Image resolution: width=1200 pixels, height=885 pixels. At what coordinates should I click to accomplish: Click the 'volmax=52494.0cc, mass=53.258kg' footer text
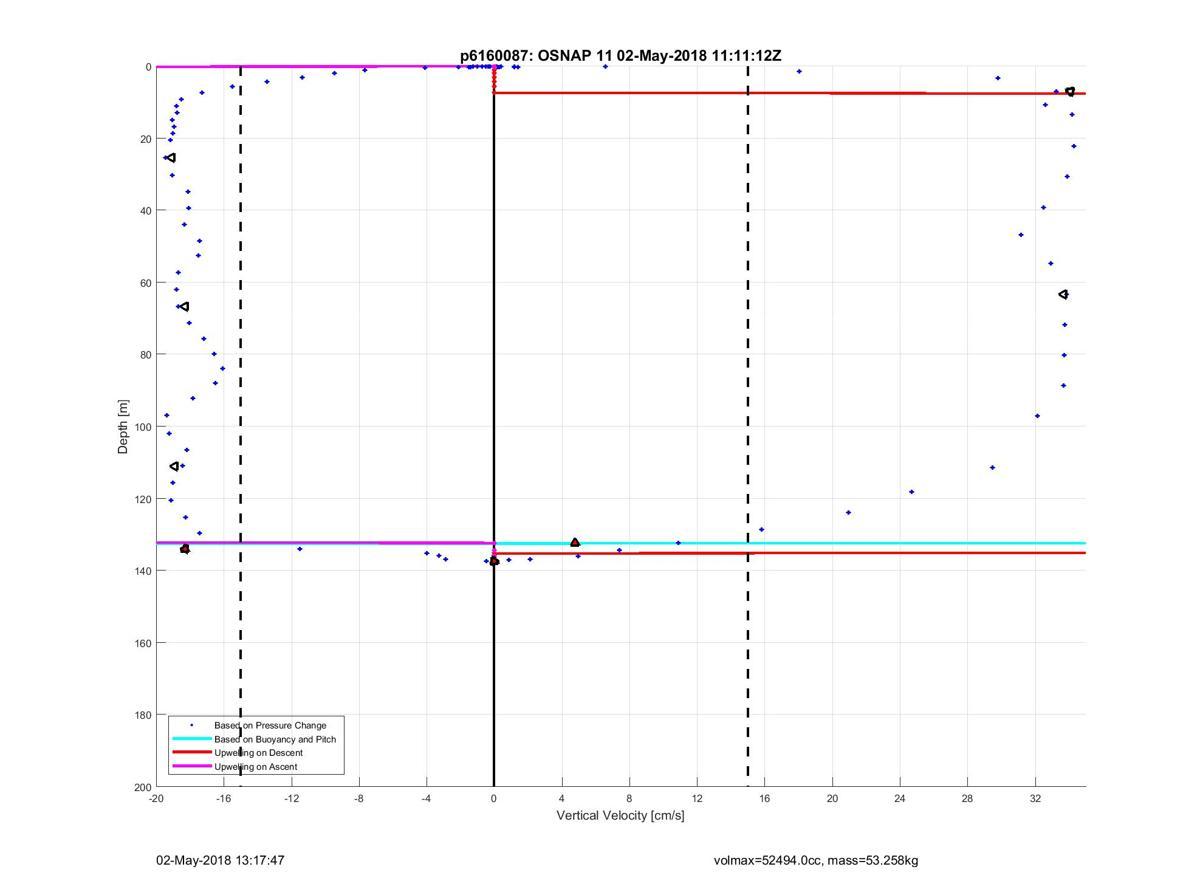816,860
